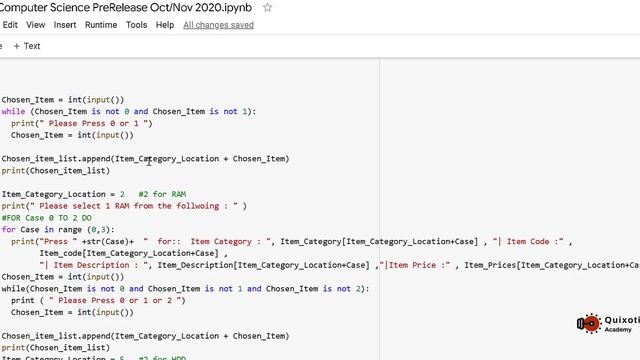This screenshot has height=360, width=640.
Task: Star the notebook with the star icon
Action: coord(267,7)
